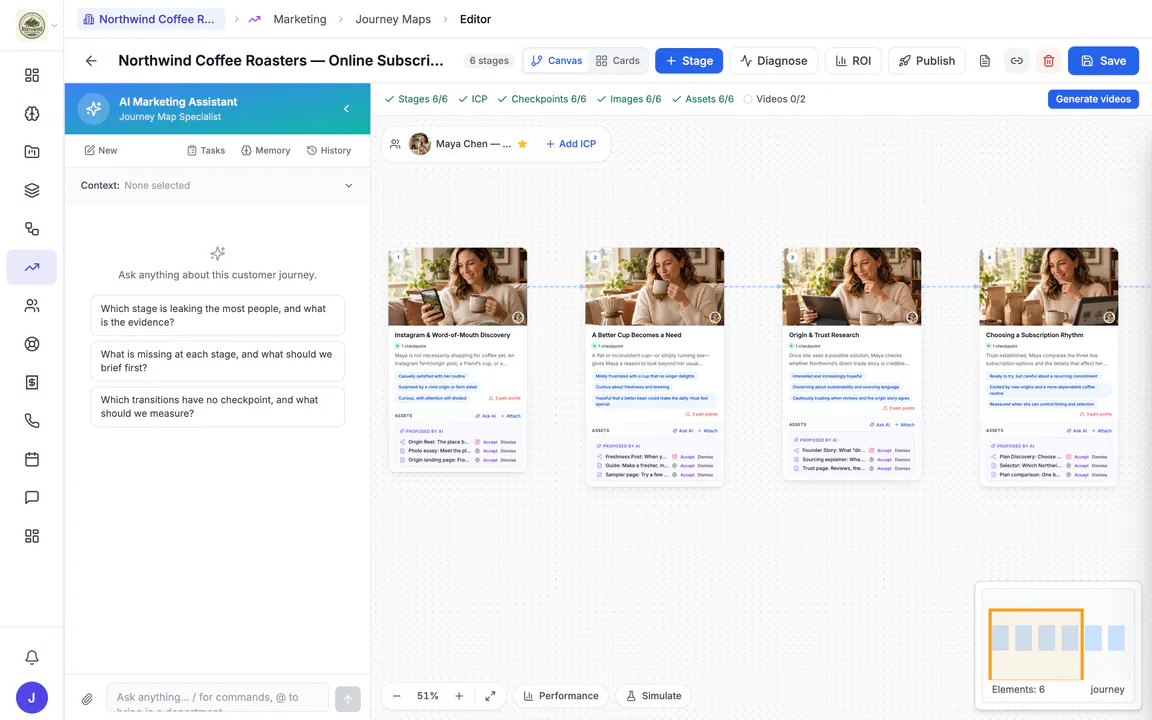Click Add ICP link

coord(571,144)
